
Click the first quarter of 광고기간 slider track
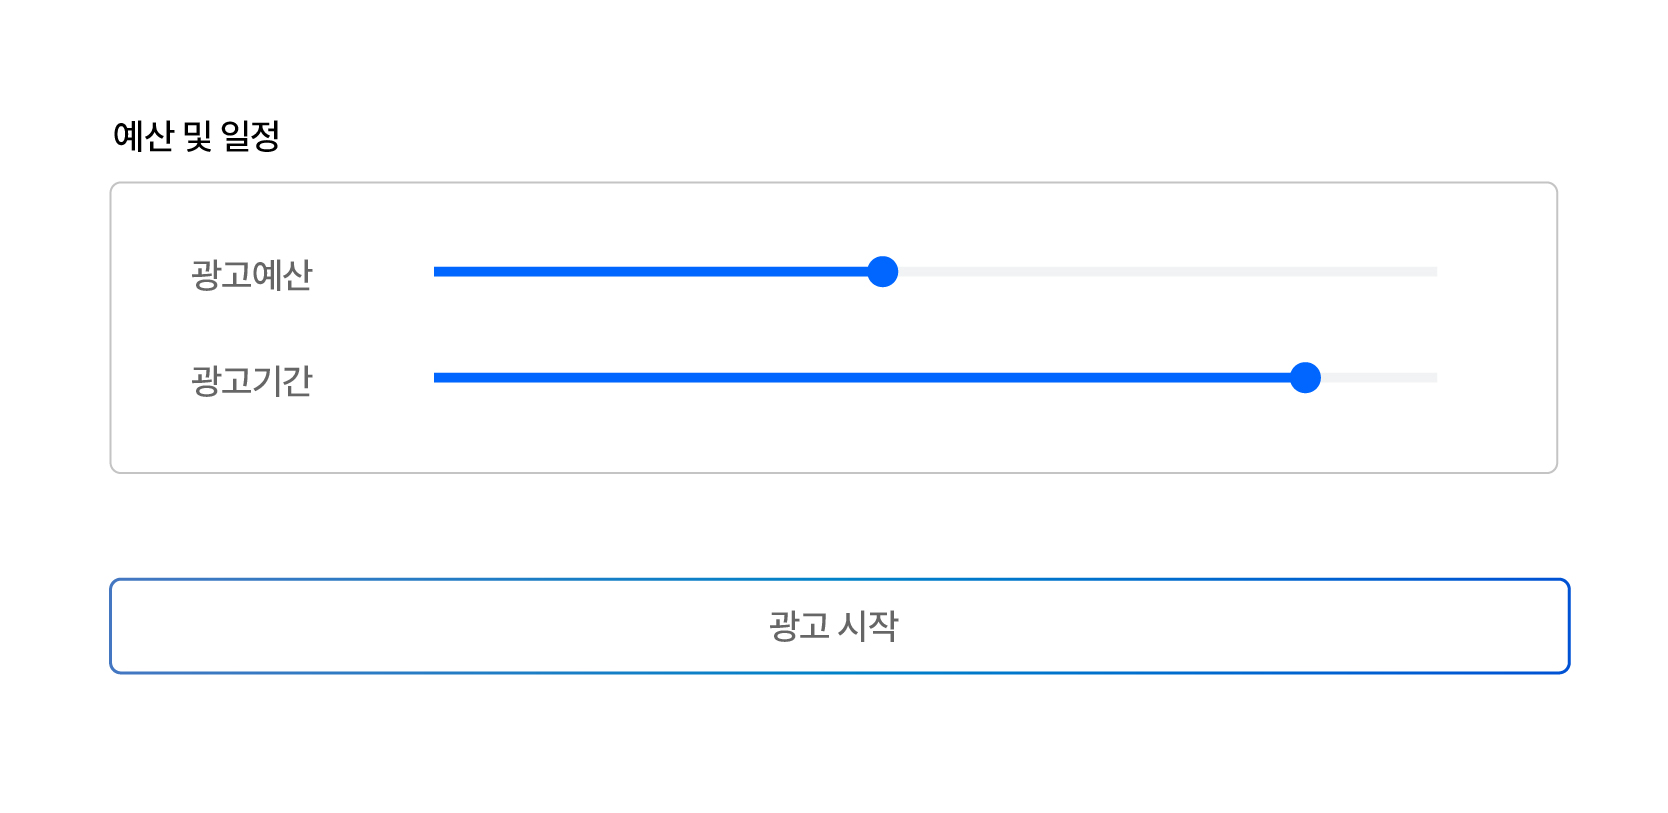(x=685, y=378)
